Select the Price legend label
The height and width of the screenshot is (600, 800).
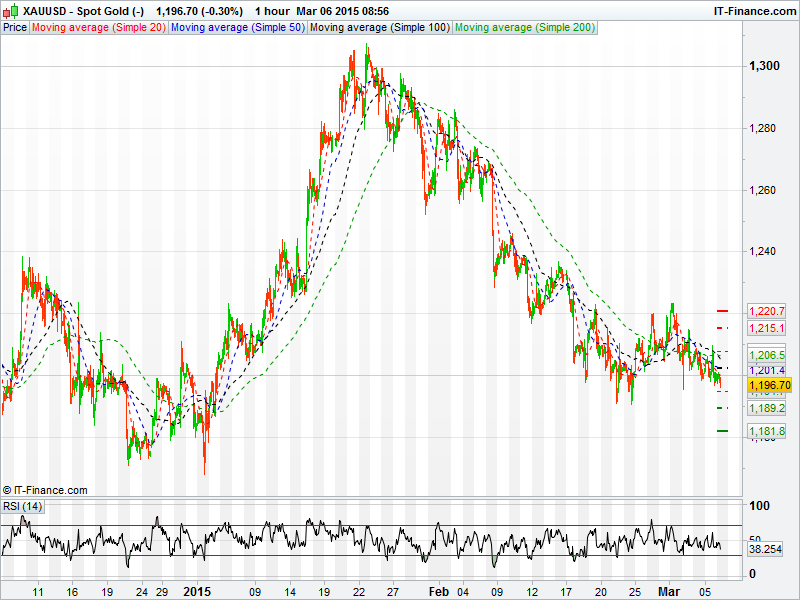pos(15,28)
